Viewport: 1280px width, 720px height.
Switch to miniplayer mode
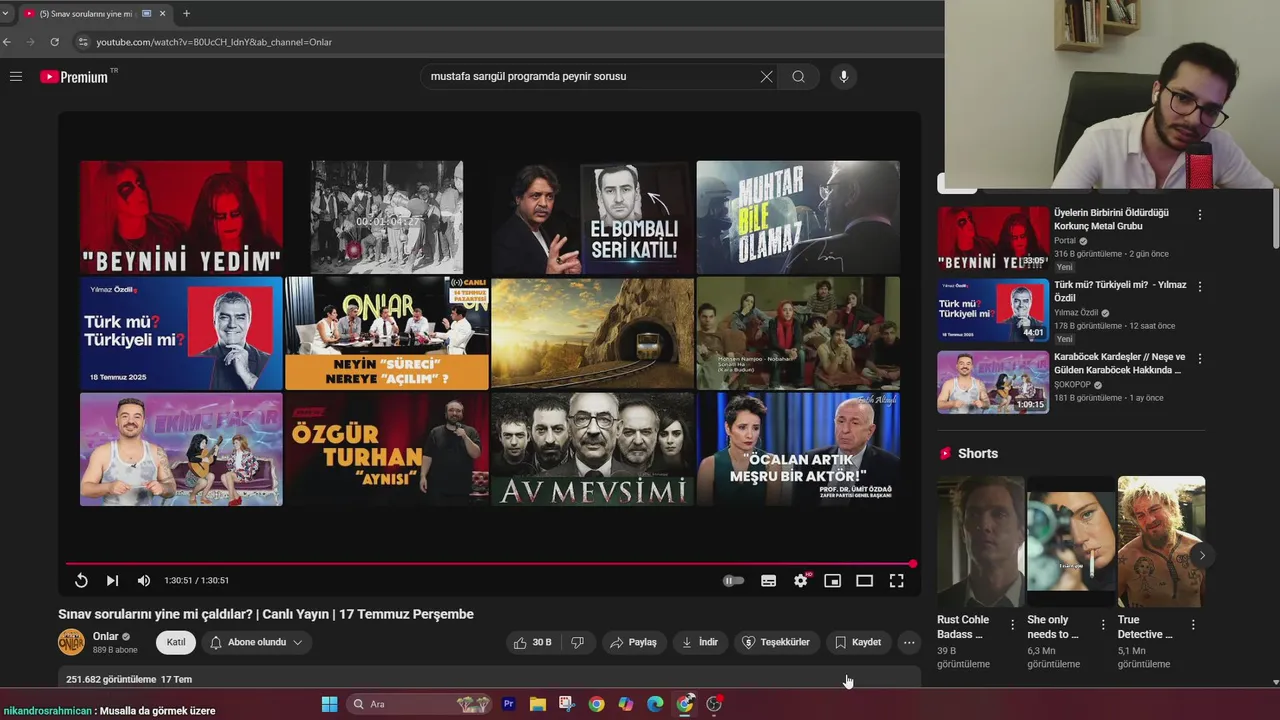[832, 581]
